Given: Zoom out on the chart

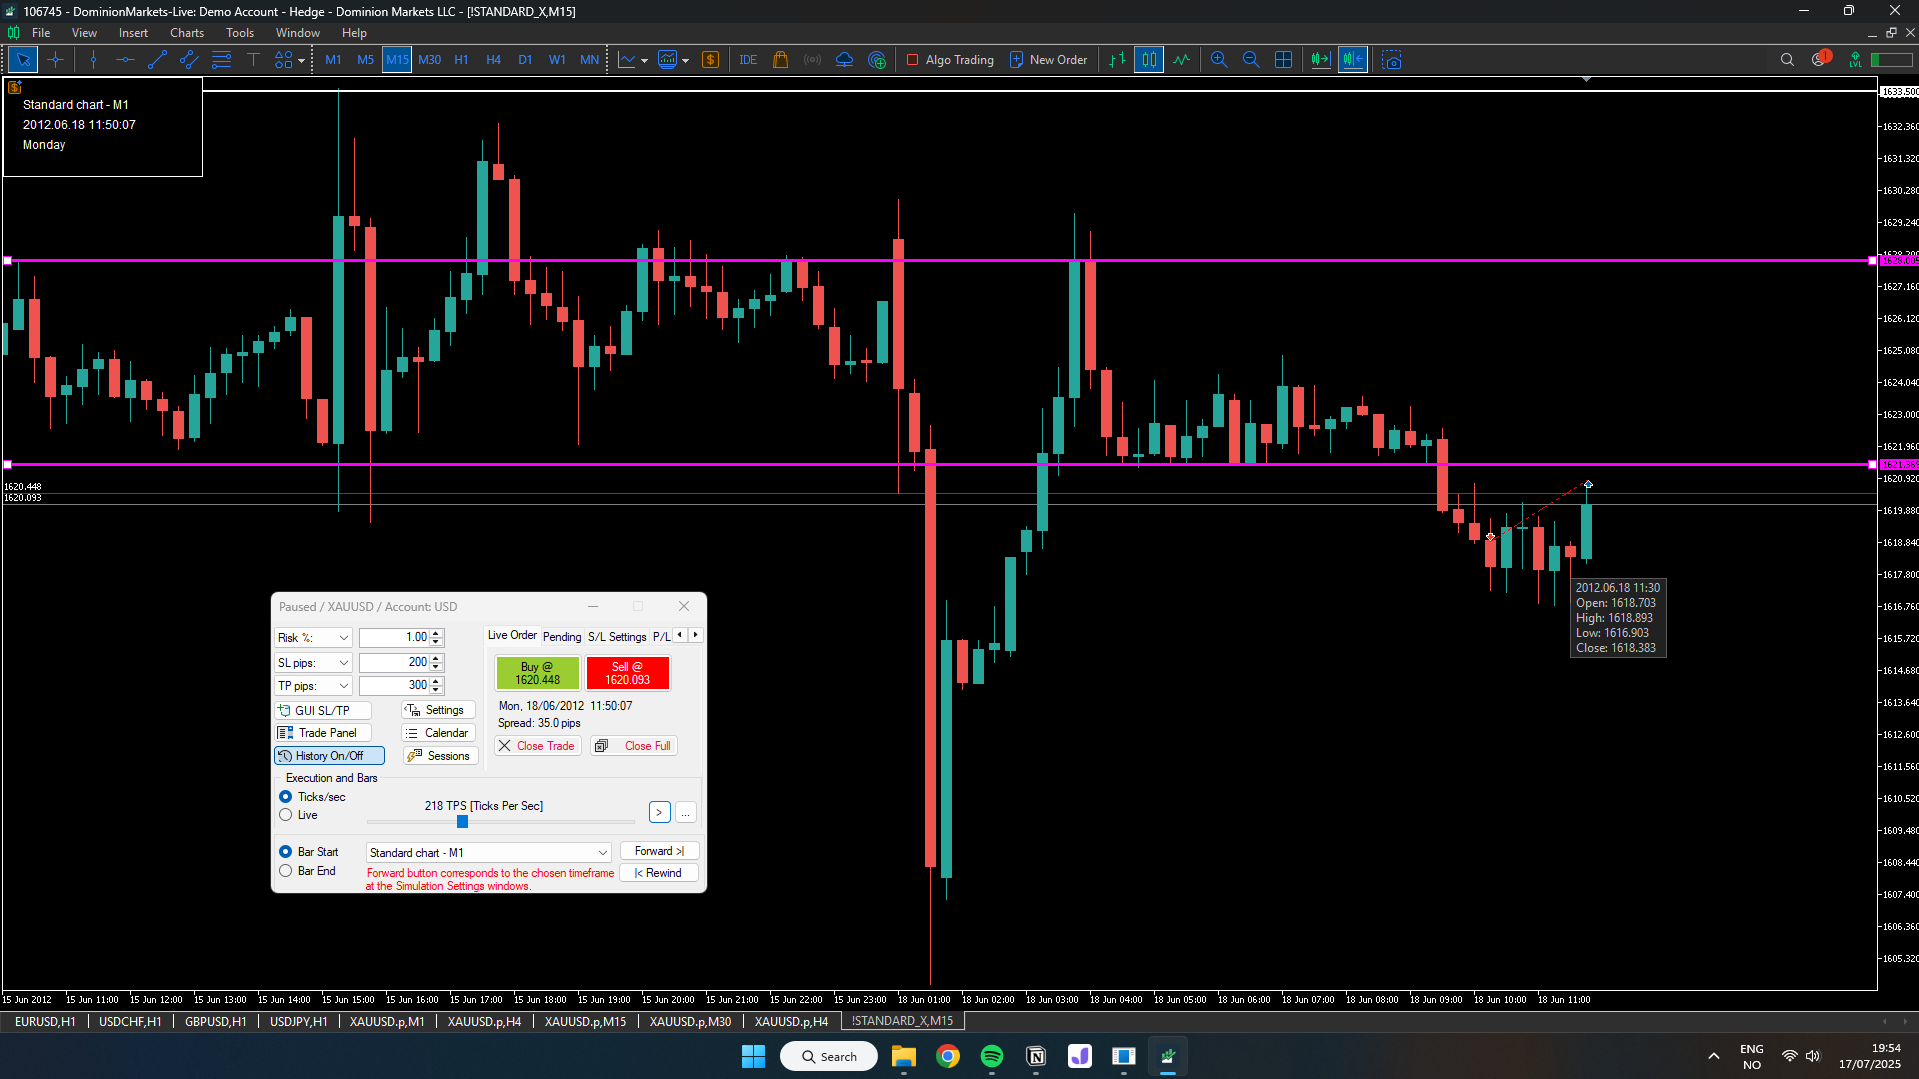Looking at the screenshot, I should coord(1251,60).
